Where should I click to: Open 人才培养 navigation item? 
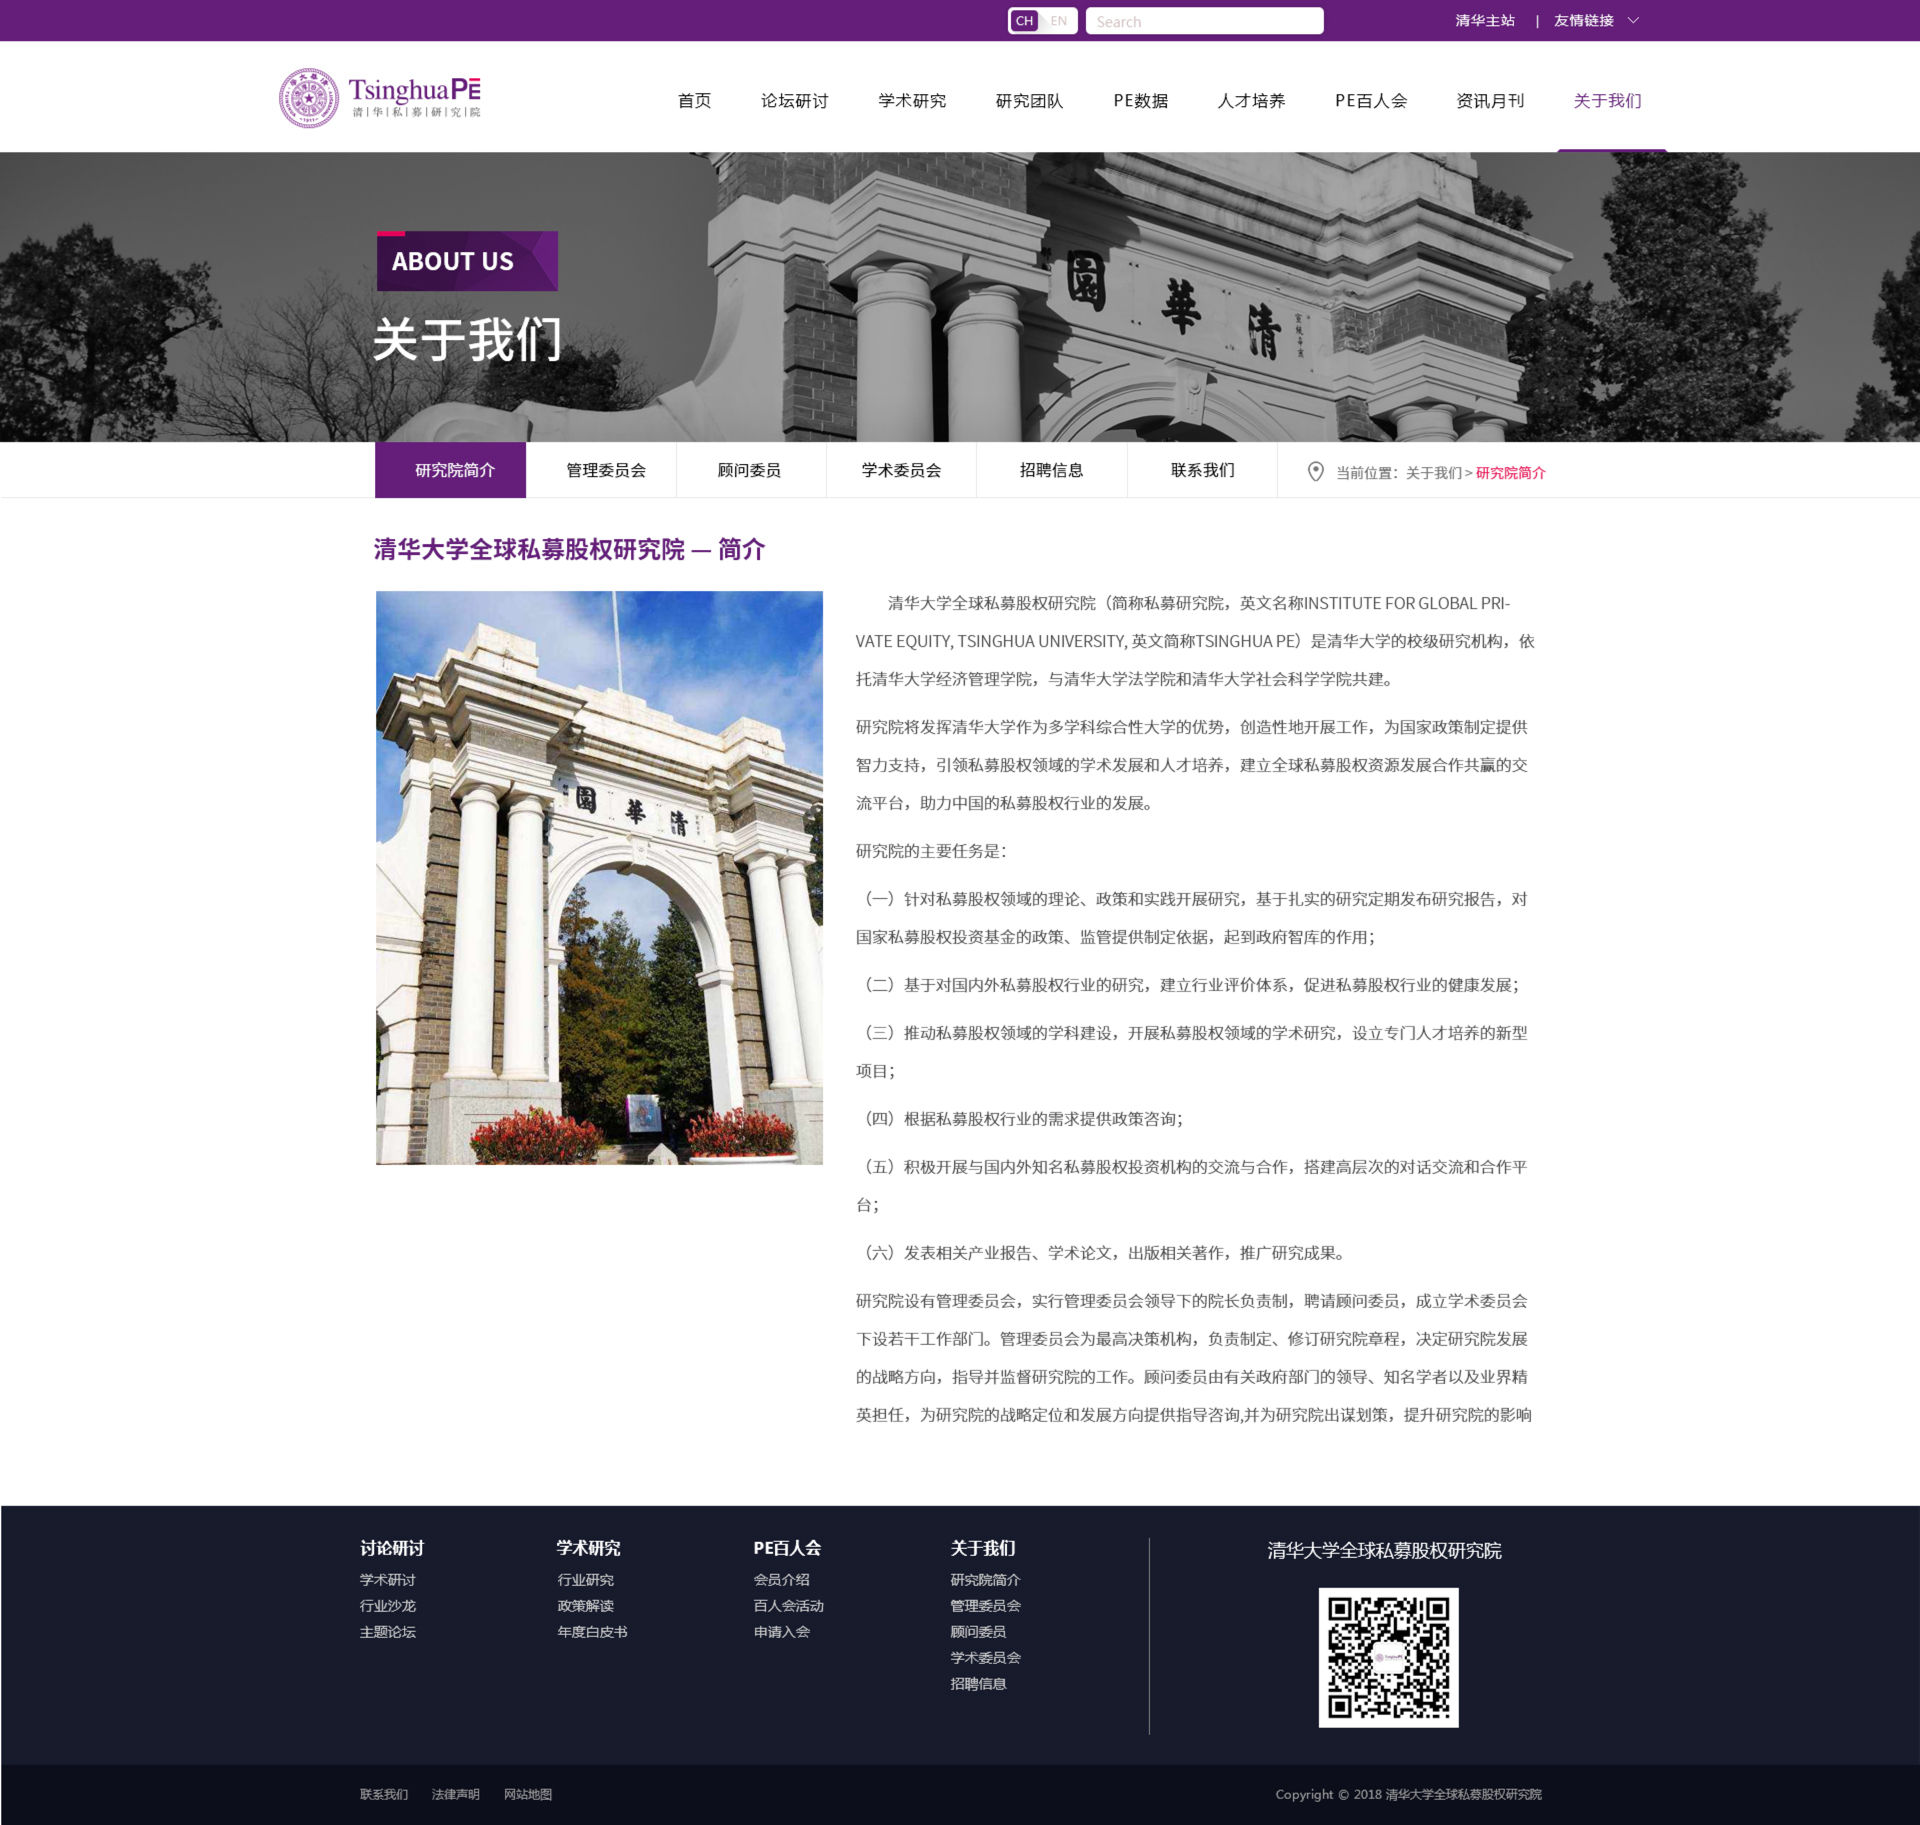coord(1251,101)
